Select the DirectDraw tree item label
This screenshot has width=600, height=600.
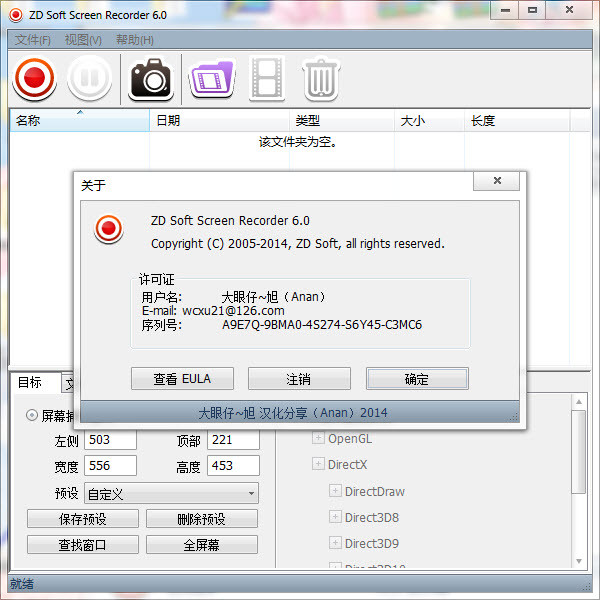coord(375,491)
